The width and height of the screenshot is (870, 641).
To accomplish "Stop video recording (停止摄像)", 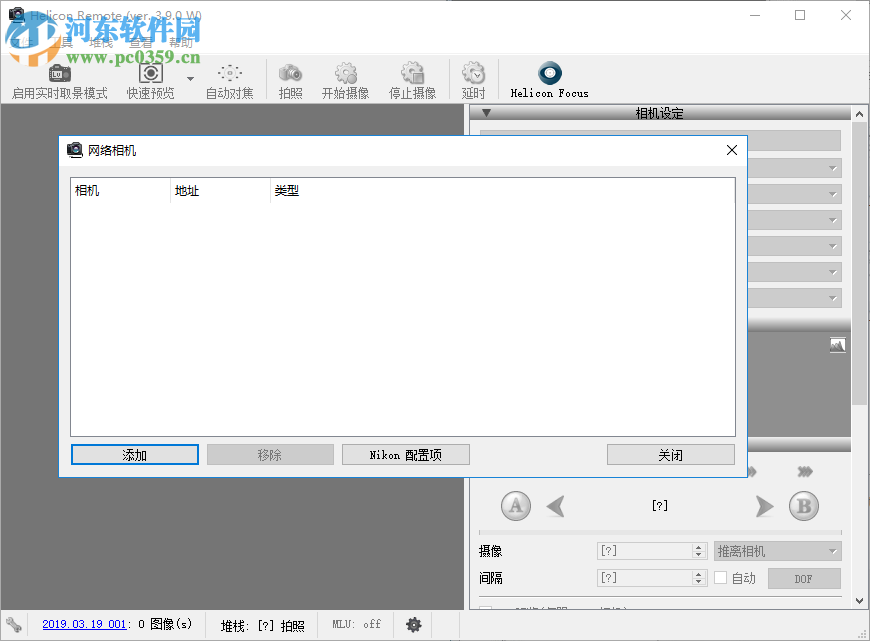I will [412, 80].
